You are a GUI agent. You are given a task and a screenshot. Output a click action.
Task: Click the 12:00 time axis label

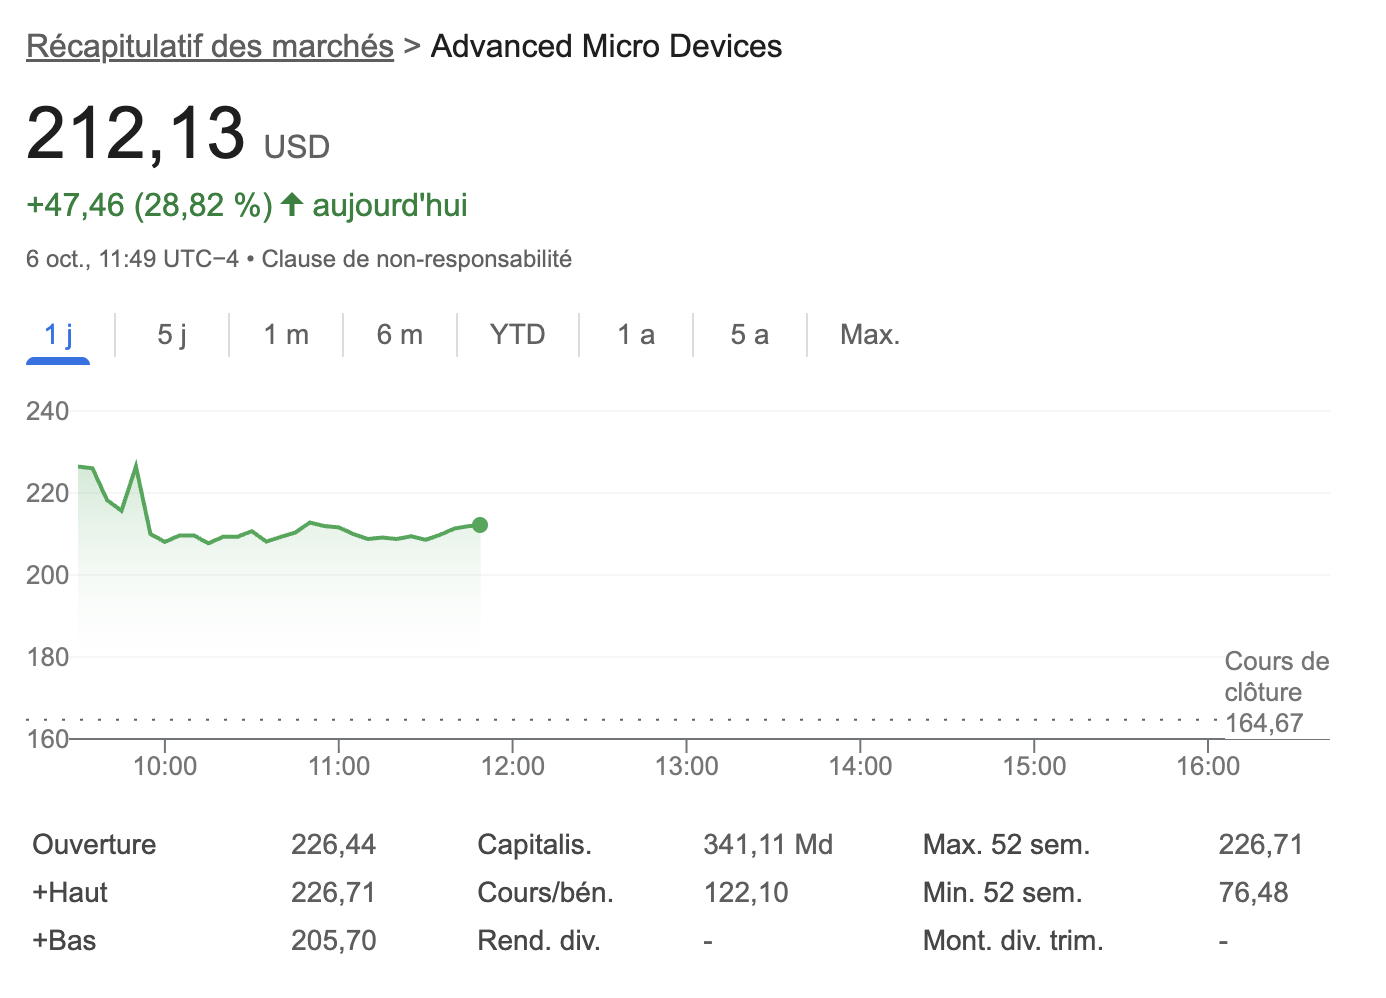[x=512, y=767]
